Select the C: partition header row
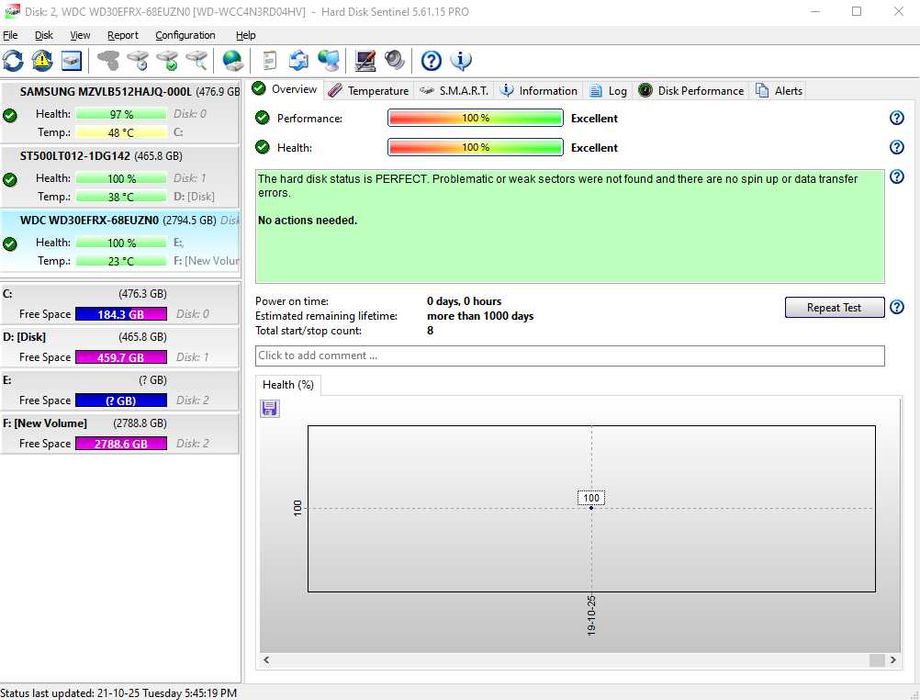Screen dimensions: 920x700 pyautogui.click(x=120, y=294)
